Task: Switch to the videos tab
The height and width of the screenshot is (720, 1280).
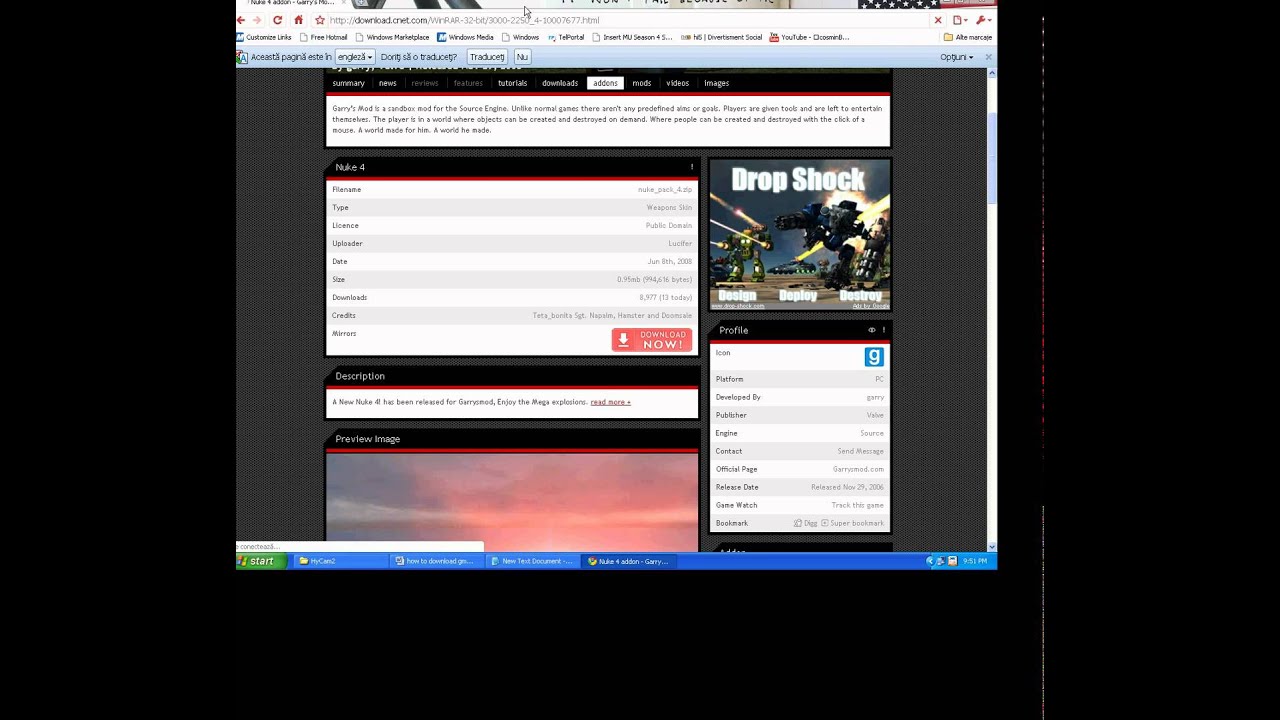Action: [678, 83]
